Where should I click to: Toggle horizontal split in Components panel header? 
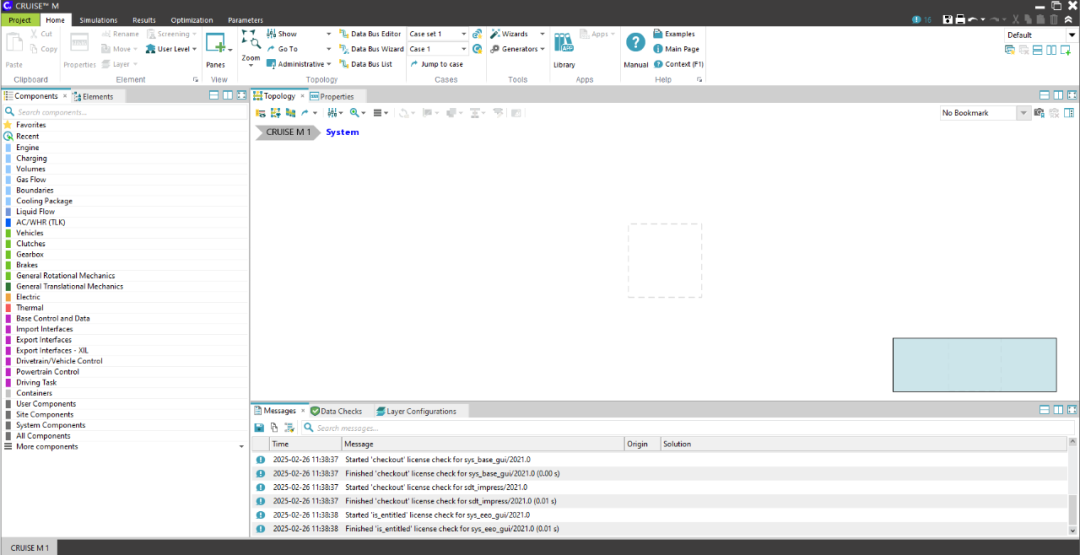point(214,96)
